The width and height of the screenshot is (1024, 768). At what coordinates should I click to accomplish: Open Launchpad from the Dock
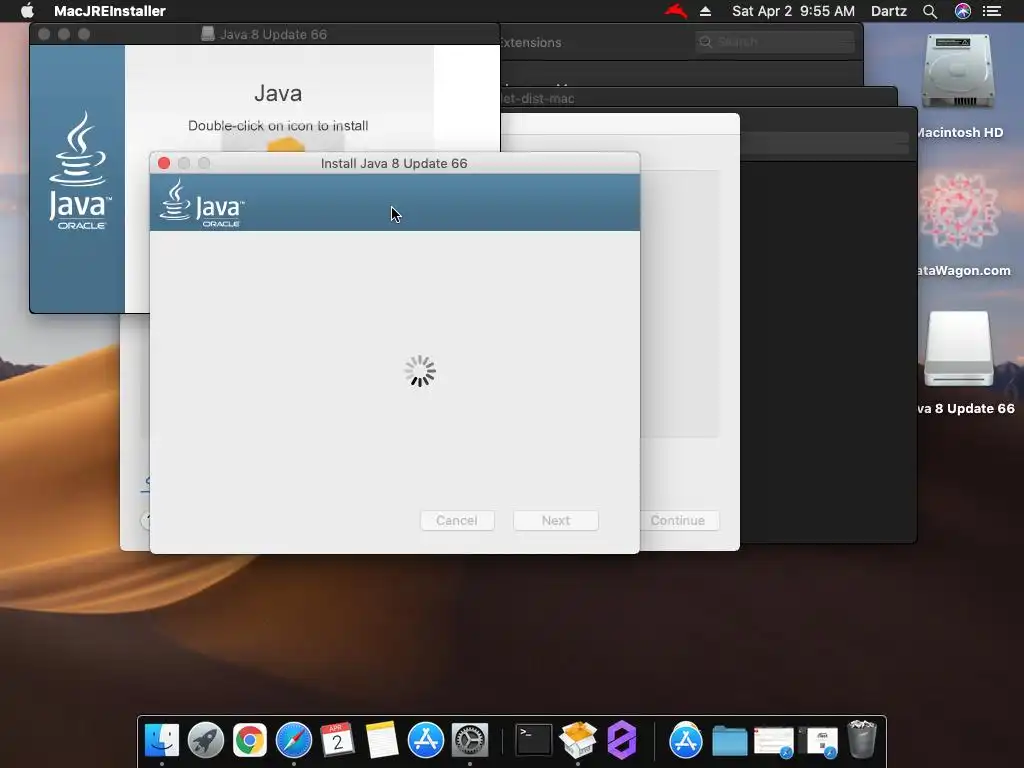tap(206, 740)
